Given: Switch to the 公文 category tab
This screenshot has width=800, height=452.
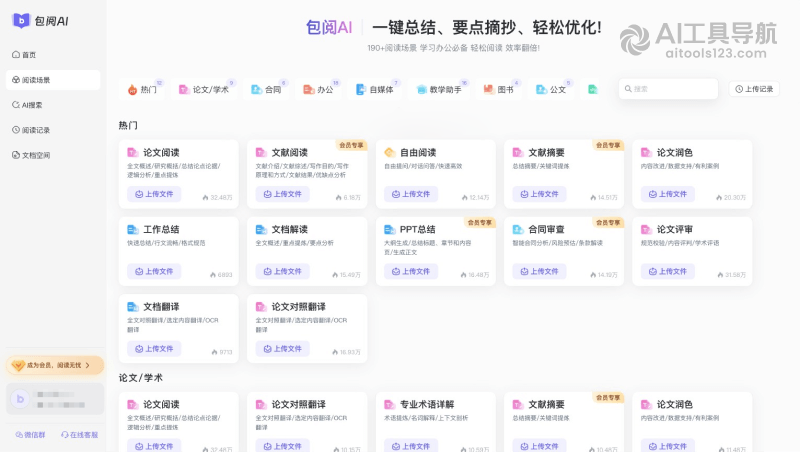Looking at the screenshot, I should coord(551,89).
